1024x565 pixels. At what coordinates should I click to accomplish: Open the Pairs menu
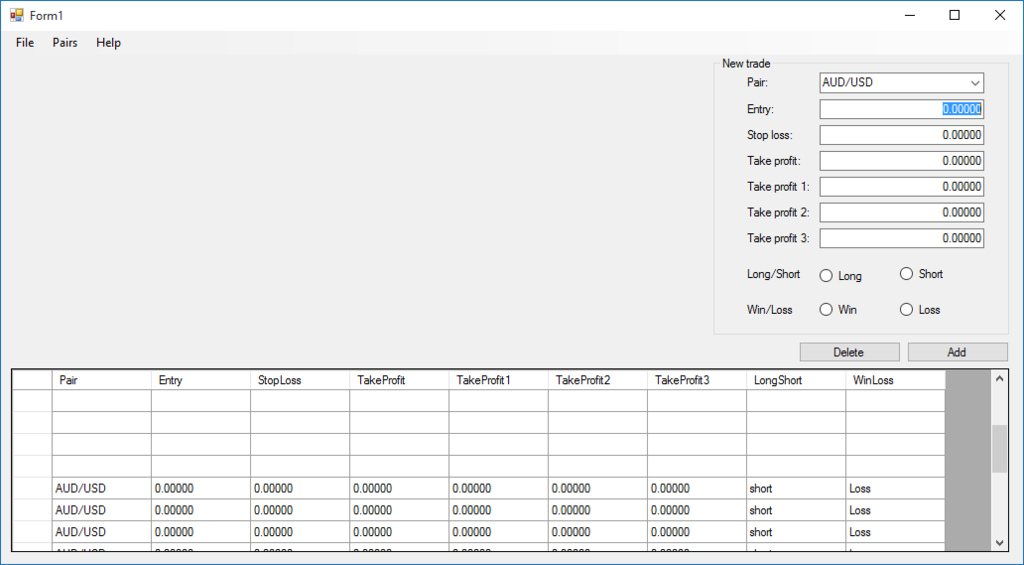click(x=65, y=43)
